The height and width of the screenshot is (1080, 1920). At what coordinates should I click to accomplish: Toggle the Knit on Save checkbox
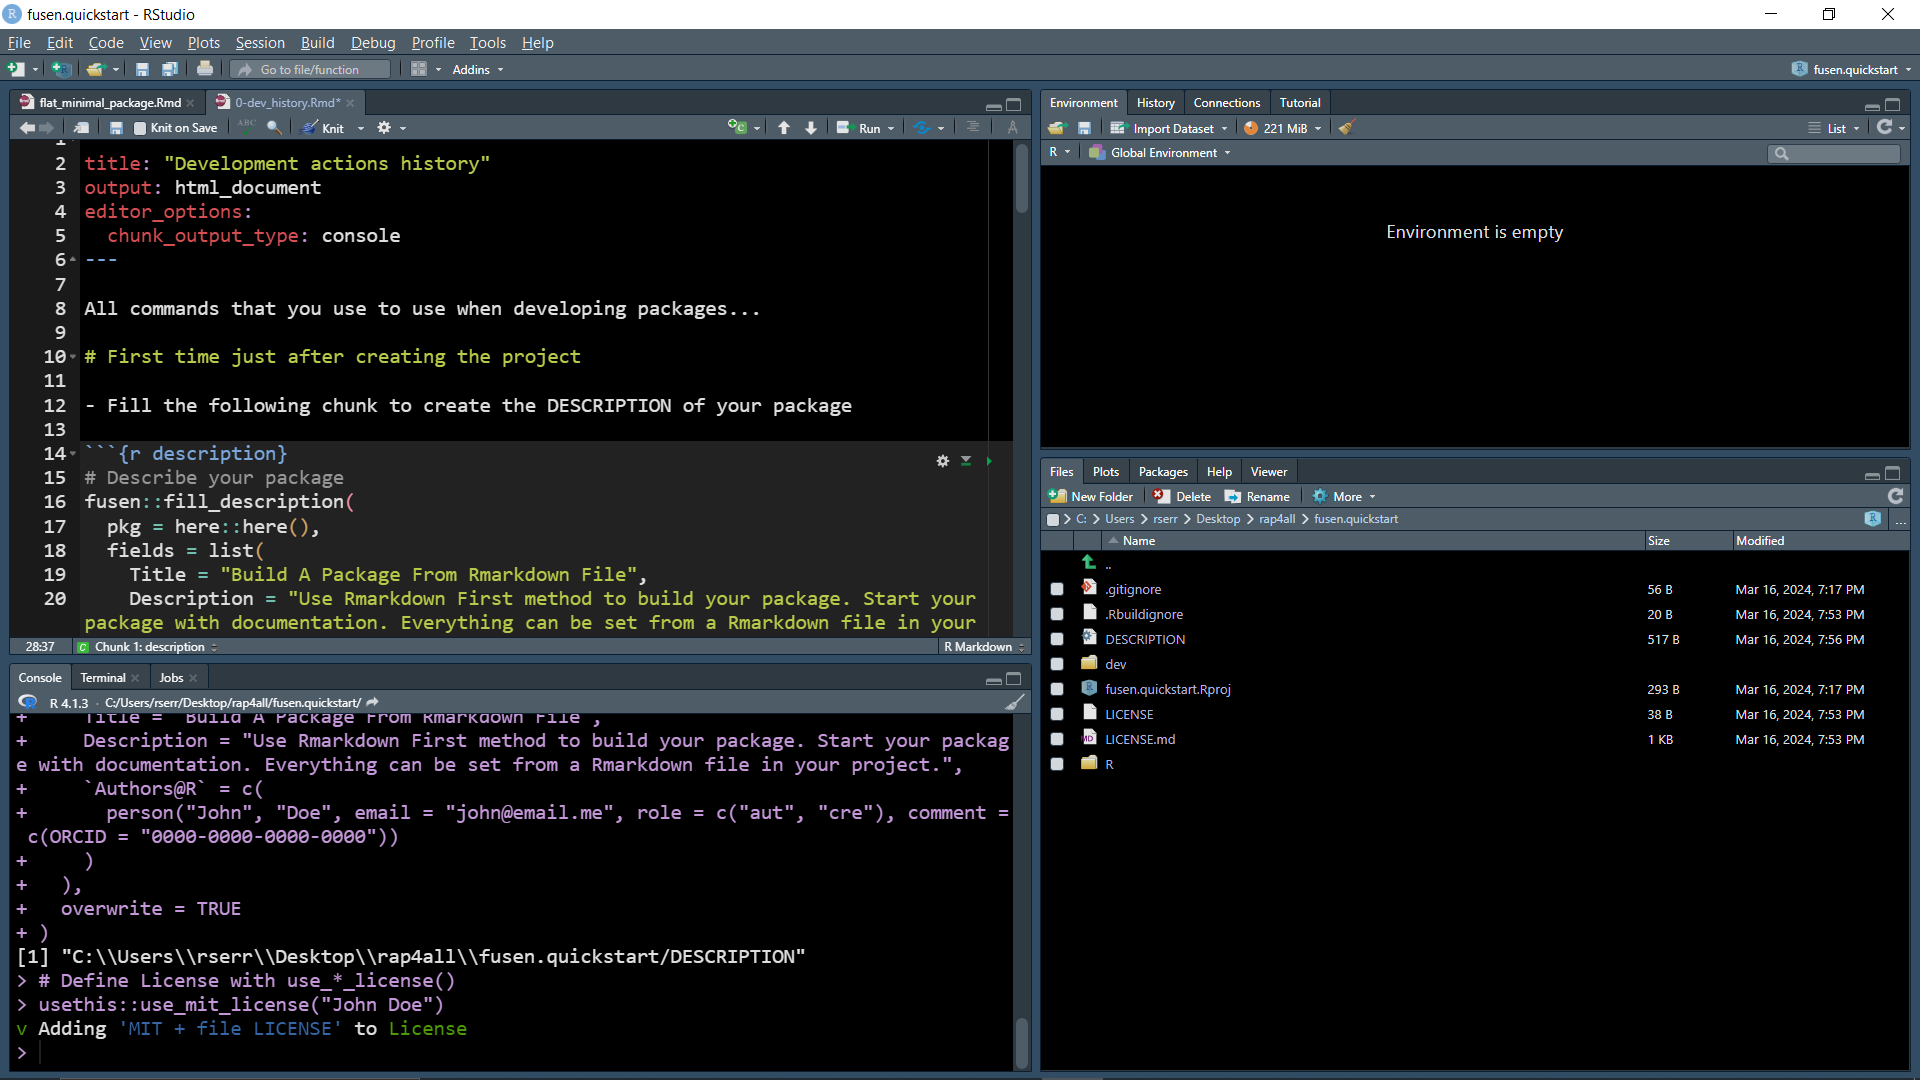click(140, 128)
